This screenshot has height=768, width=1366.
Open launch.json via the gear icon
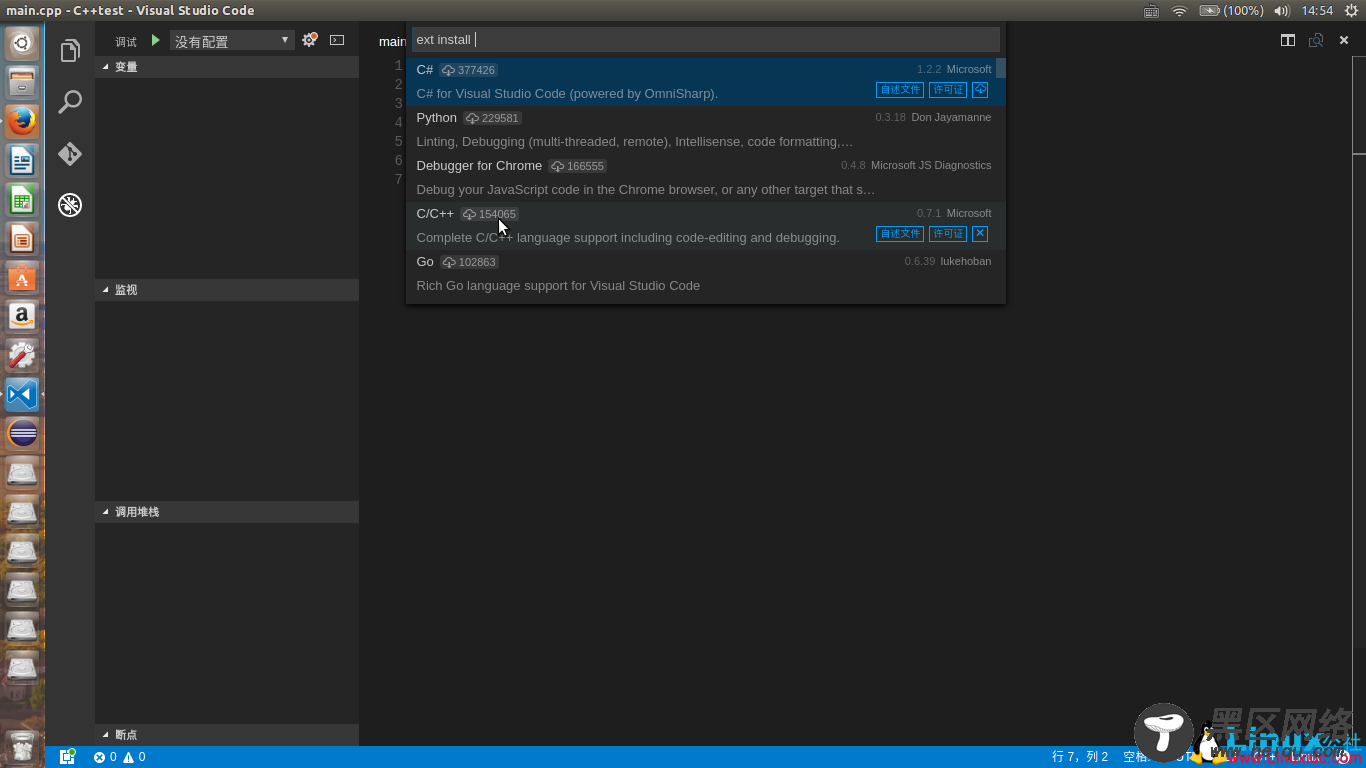click(x=309, y=40)
